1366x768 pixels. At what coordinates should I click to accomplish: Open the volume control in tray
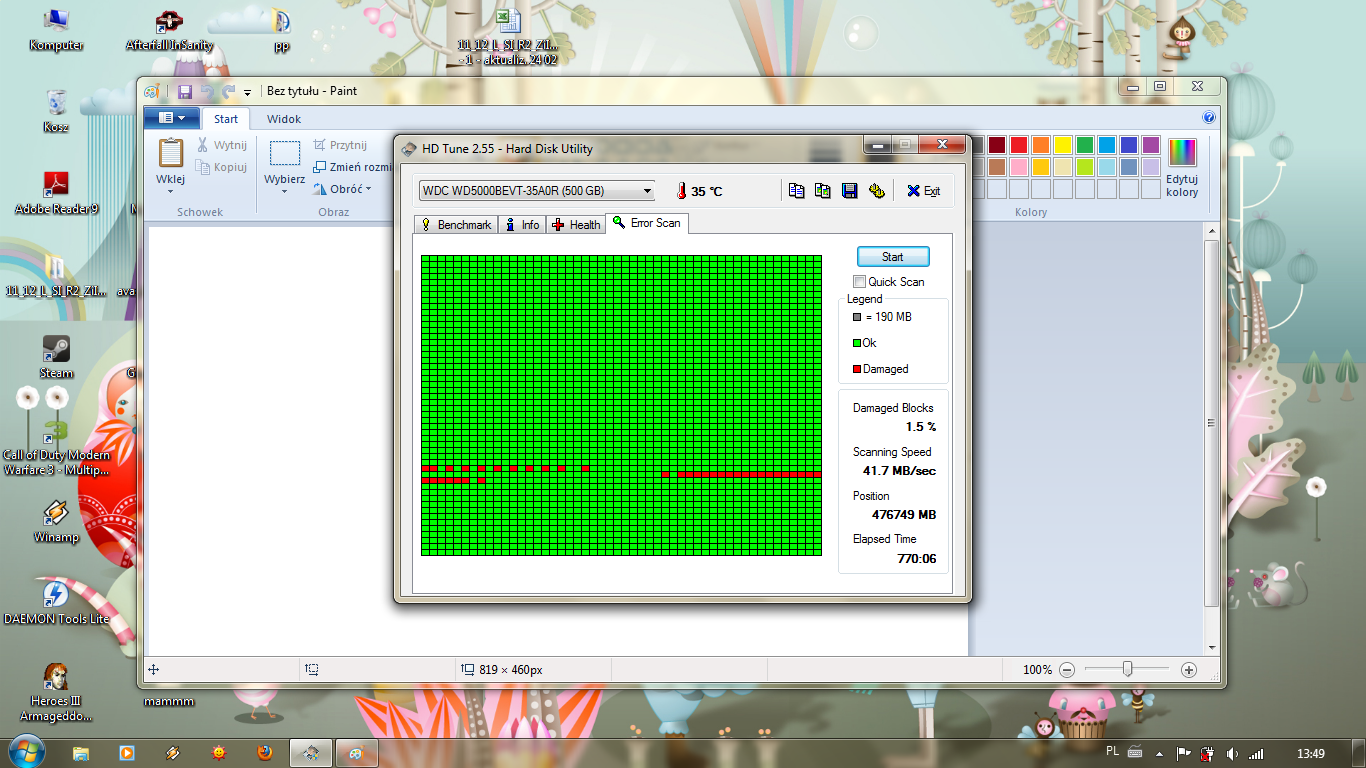pos(1232,754)
